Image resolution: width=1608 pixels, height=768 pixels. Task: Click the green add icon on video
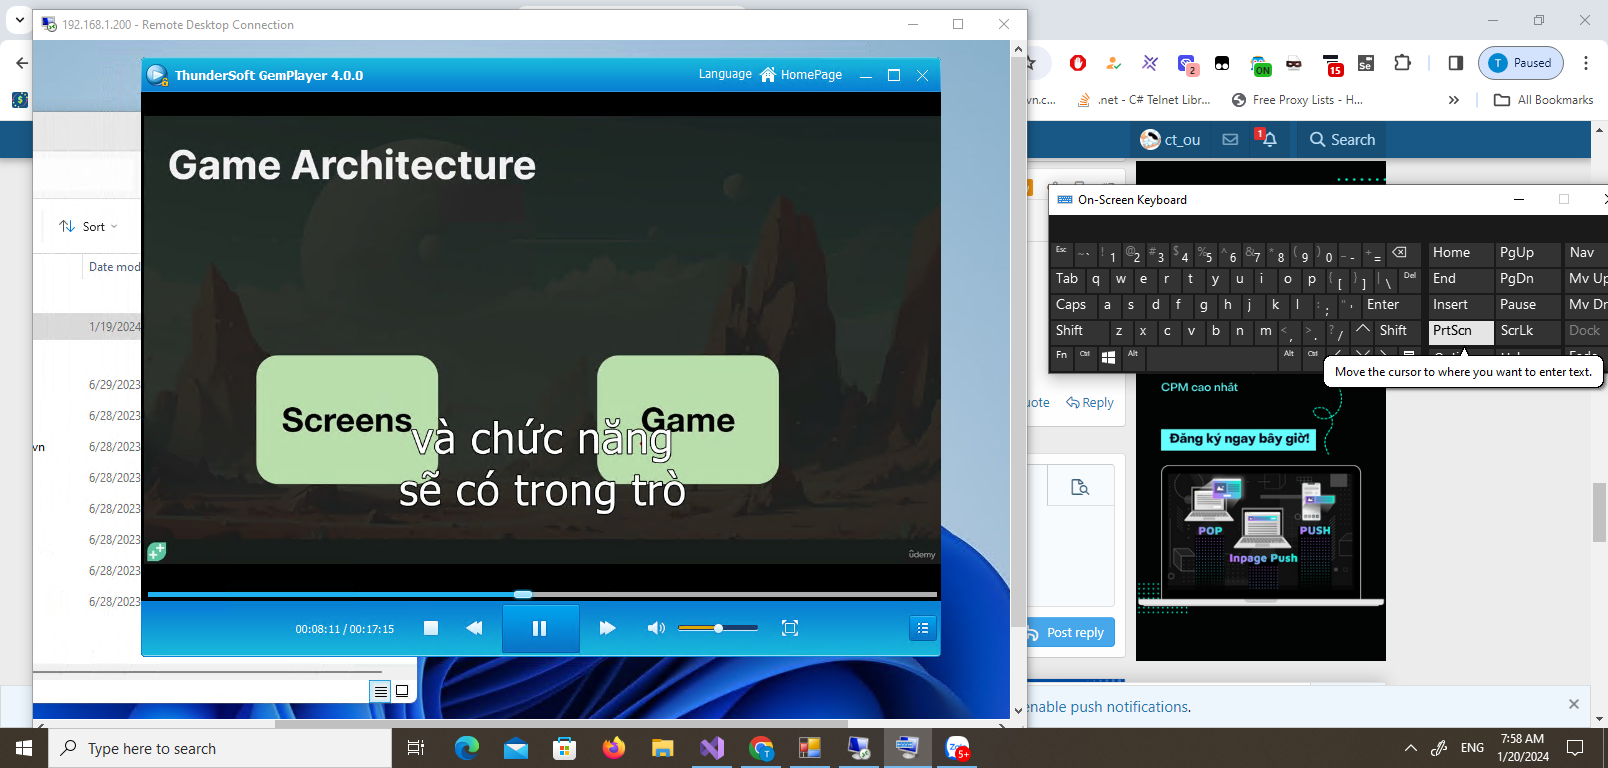pyautogui.click(x=157, y=551)
